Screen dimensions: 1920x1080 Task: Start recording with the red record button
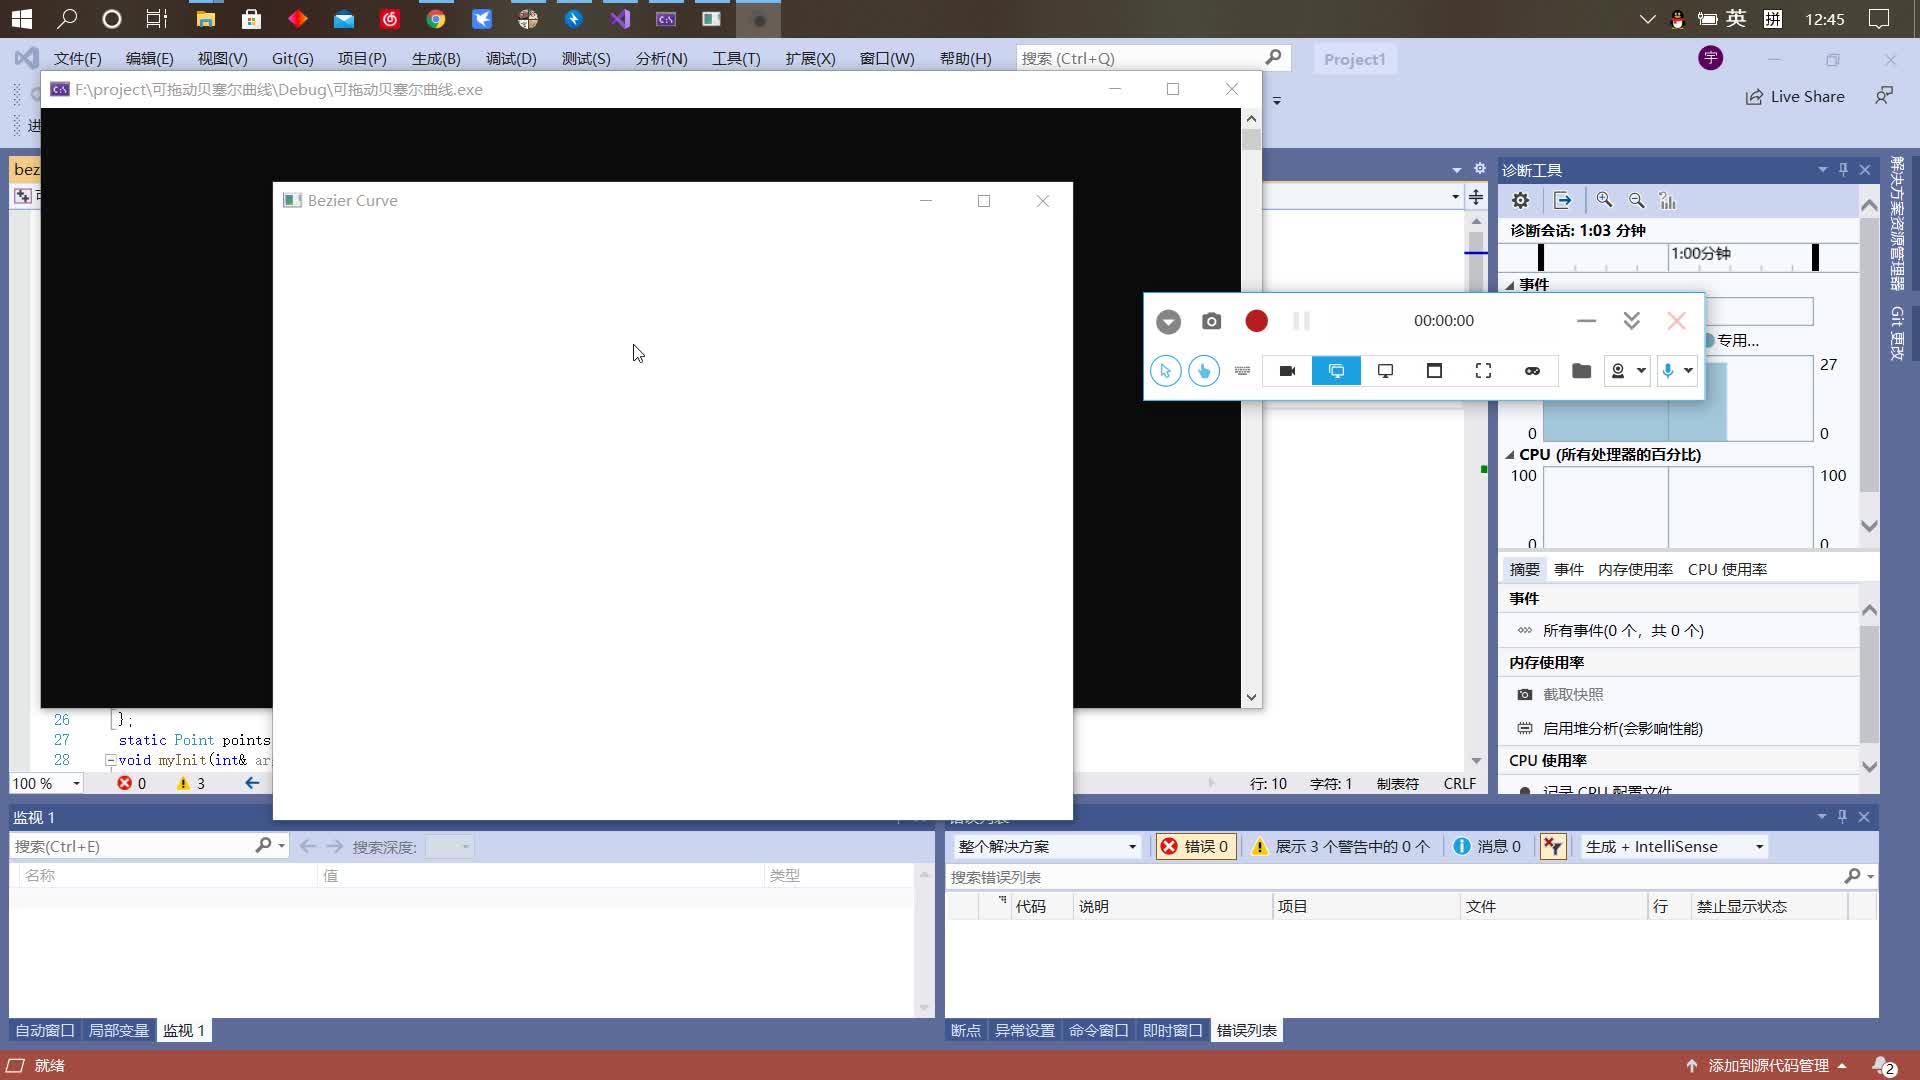tap(1256, 321)
